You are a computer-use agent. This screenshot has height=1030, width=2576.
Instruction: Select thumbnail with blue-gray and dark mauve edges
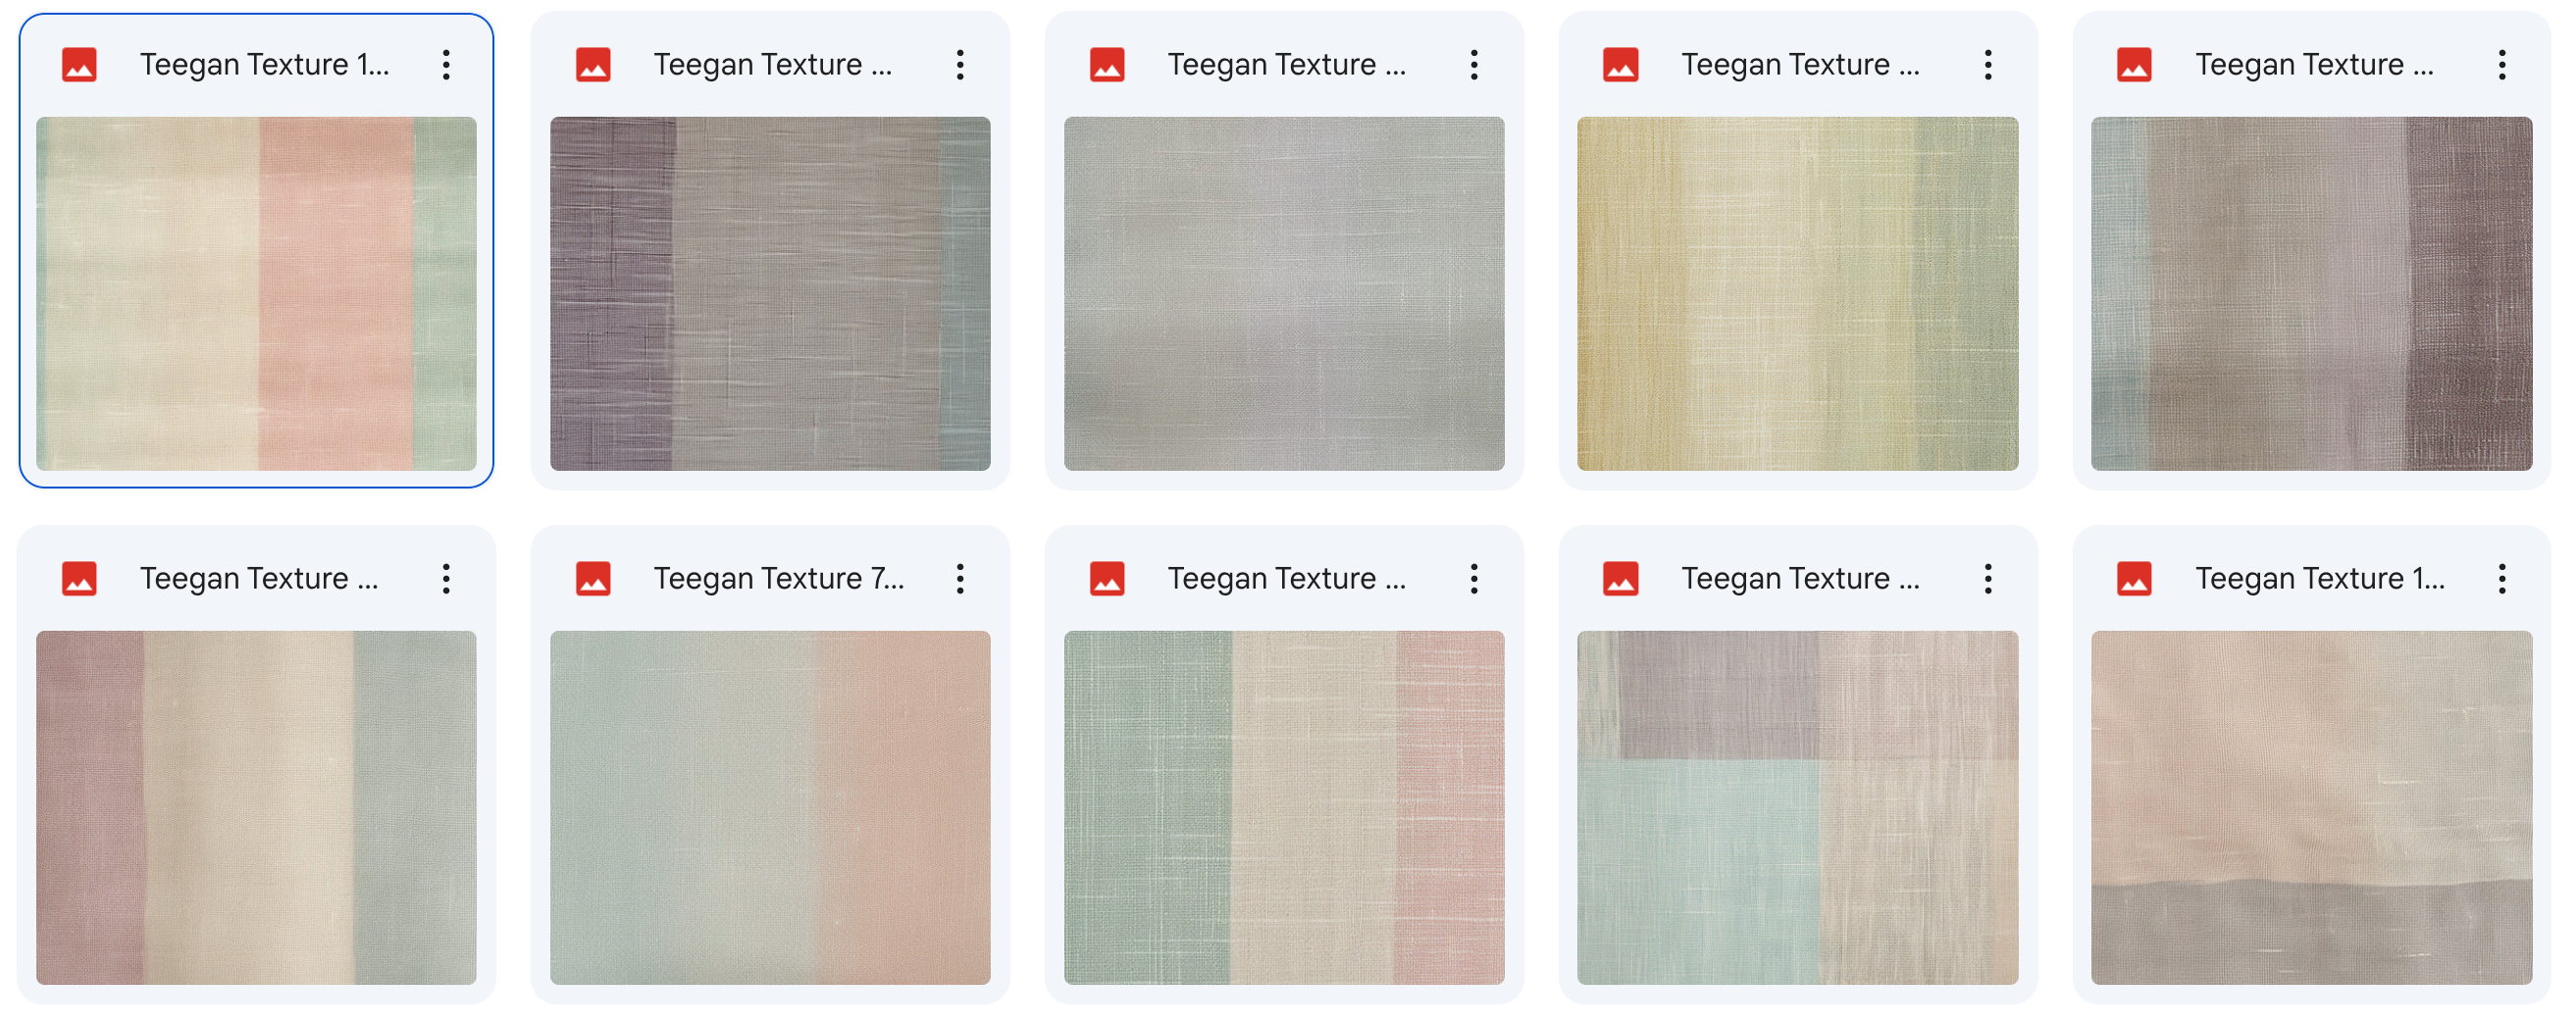pos(2312,294)
